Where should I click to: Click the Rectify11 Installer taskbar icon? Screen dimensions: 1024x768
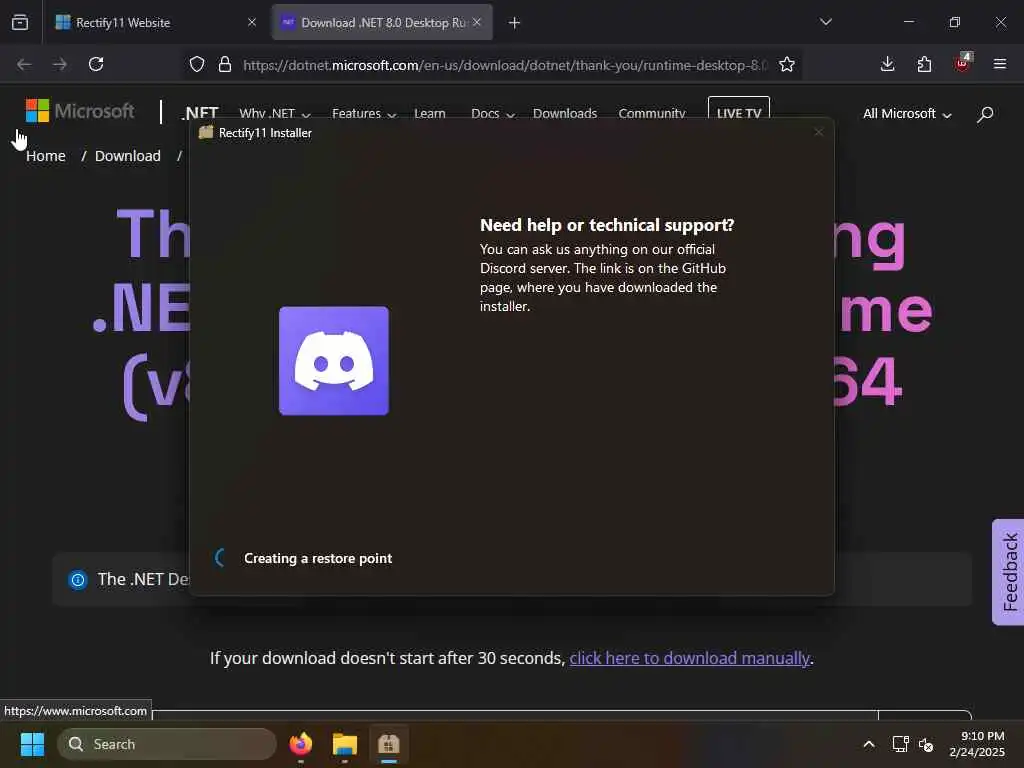click(389, 744)
